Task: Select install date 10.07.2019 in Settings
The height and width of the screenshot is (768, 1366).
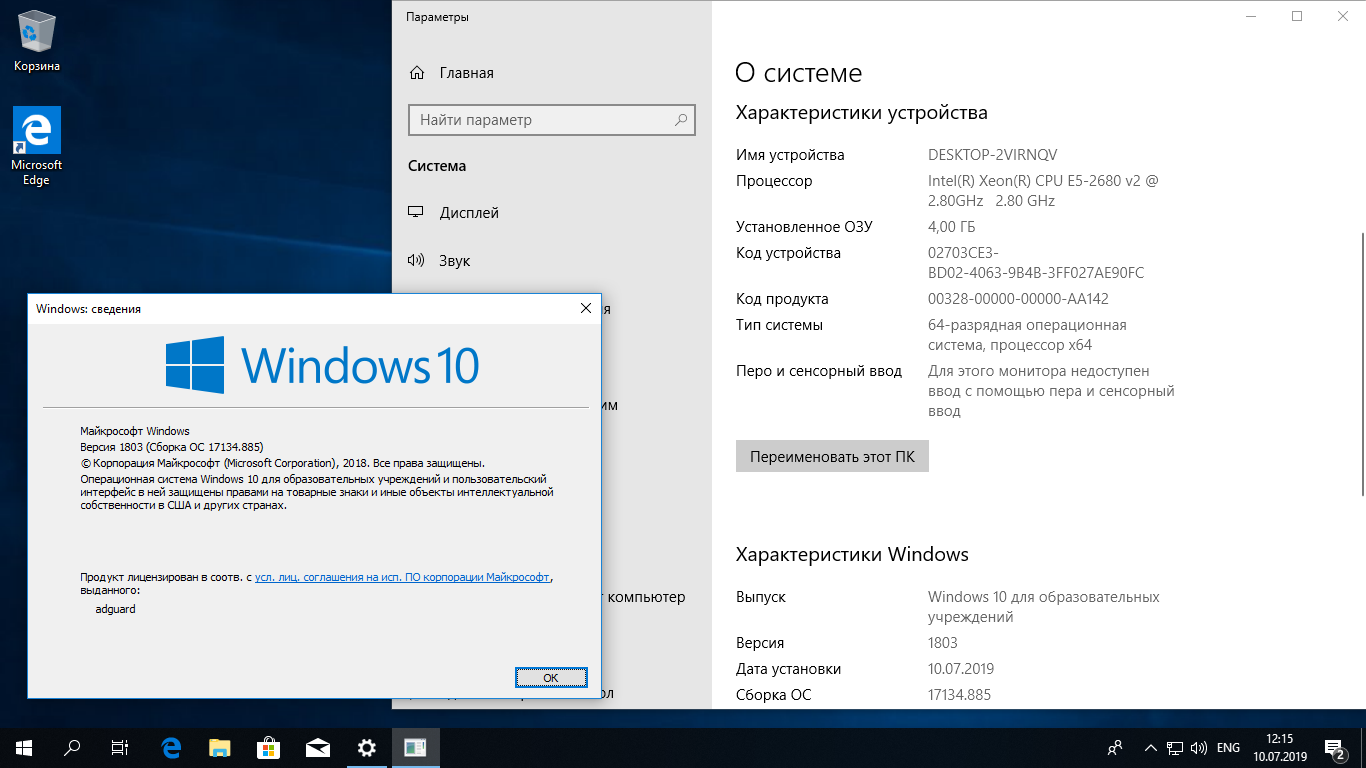Action: pos(961,669)
